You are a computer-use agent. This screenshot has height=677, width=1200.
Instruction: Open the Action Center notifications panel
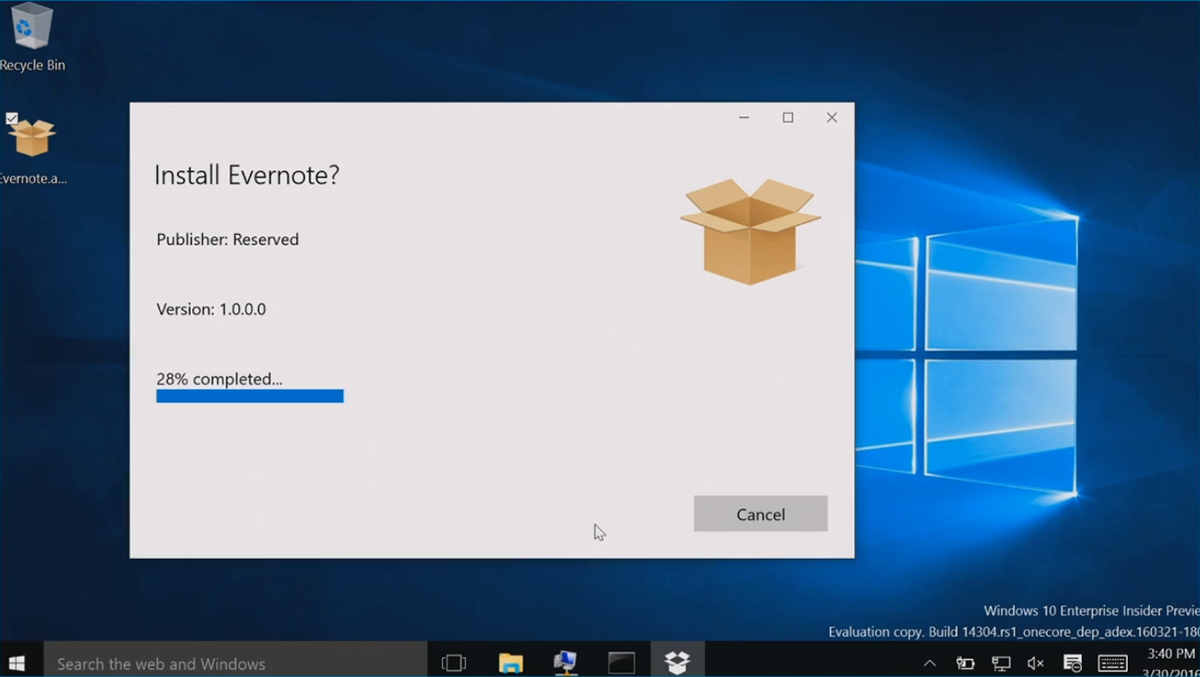(x=1072, y=660)
